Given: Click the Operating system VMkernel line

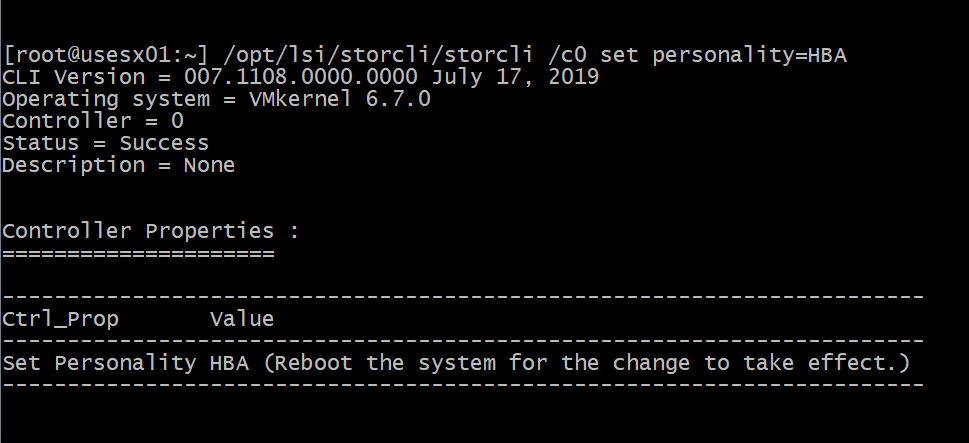Looking at the screenshot, I should (x=216, y=99).
